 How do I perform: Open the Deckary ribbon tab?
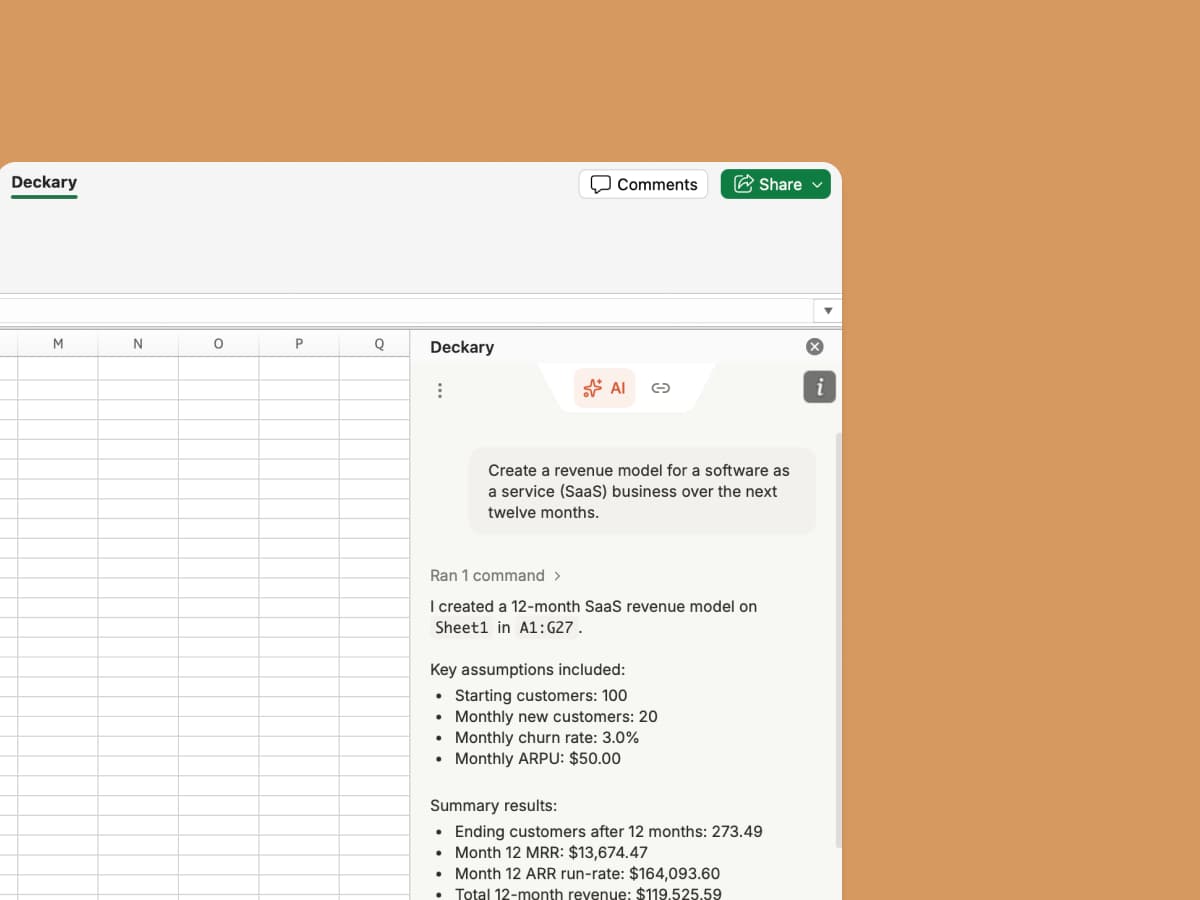(x=44, y=182)
